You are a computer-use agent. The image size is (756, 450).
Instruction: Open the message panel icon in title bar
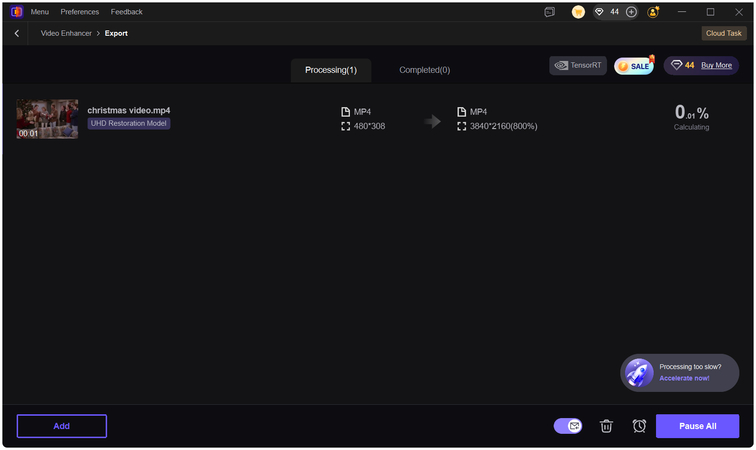point(550,12)
